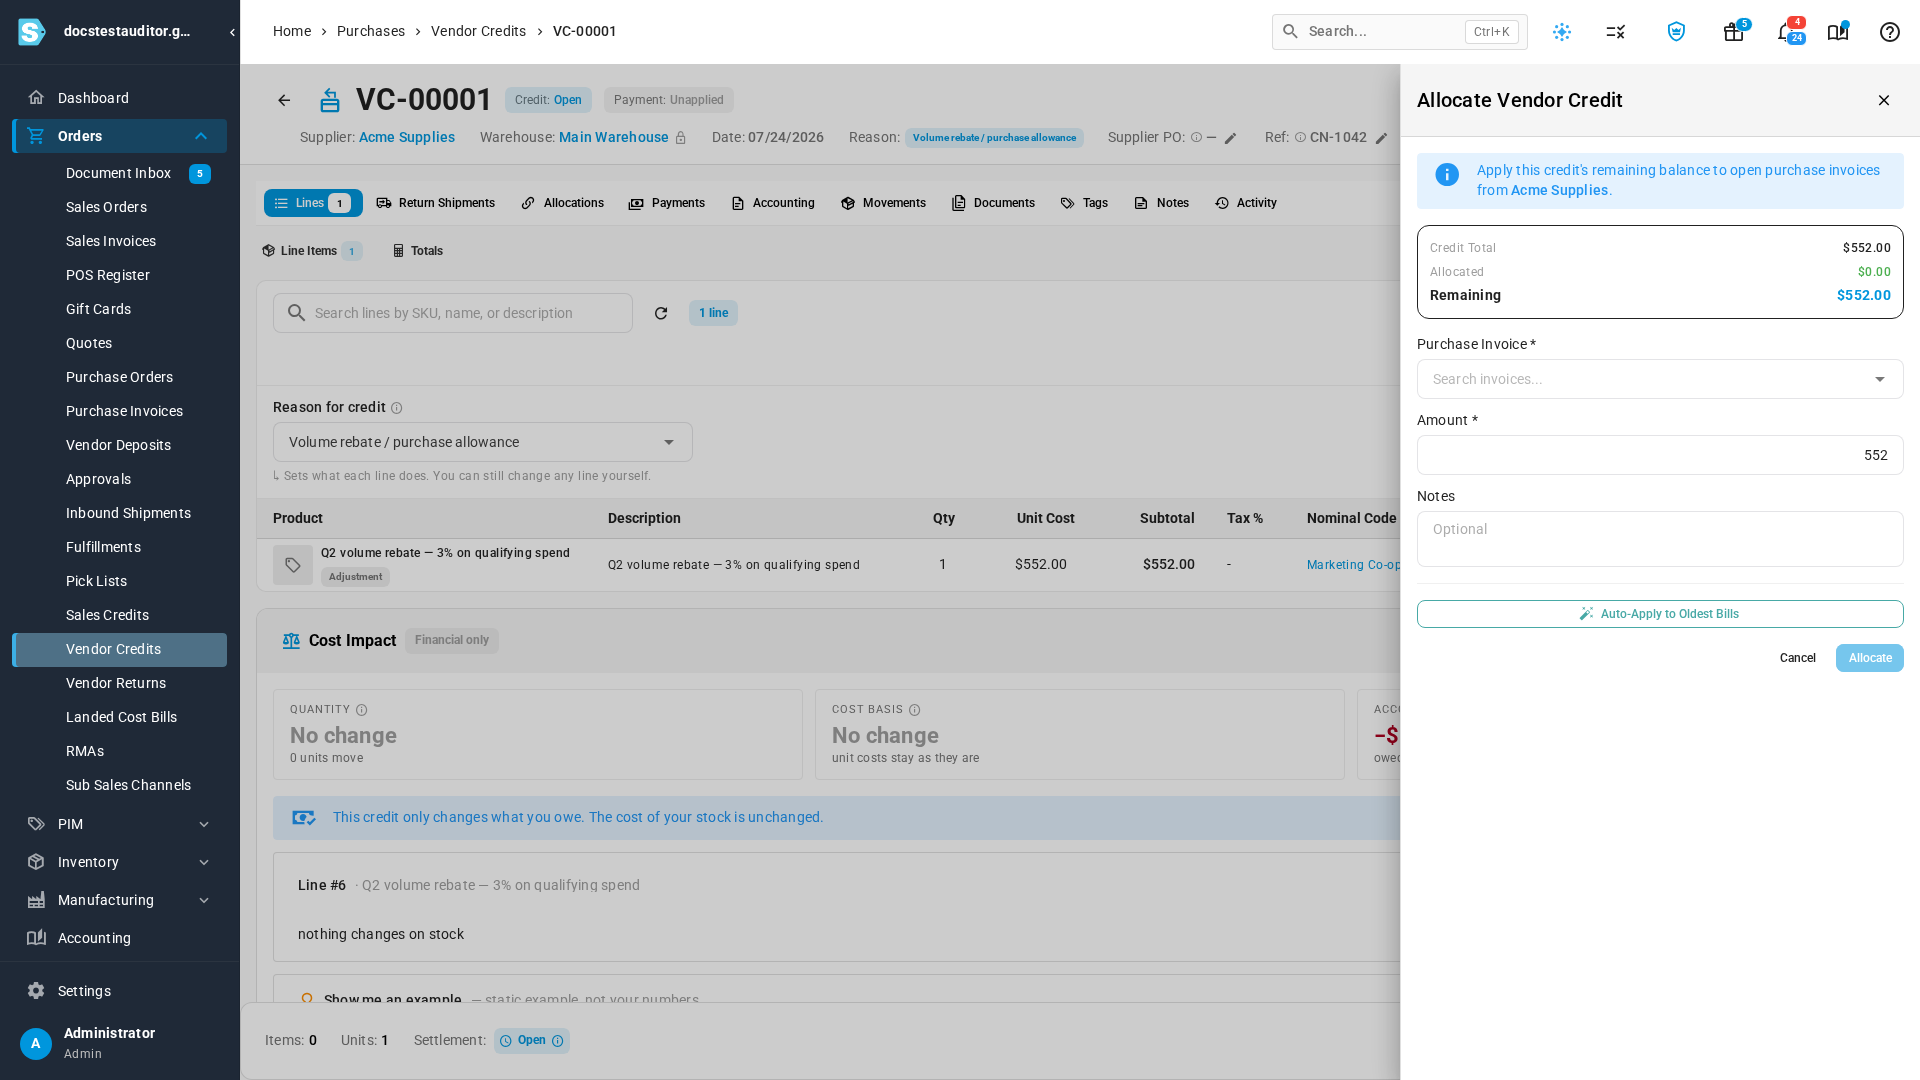Click Auto-Apply to Oldest Bills button

1660,614
